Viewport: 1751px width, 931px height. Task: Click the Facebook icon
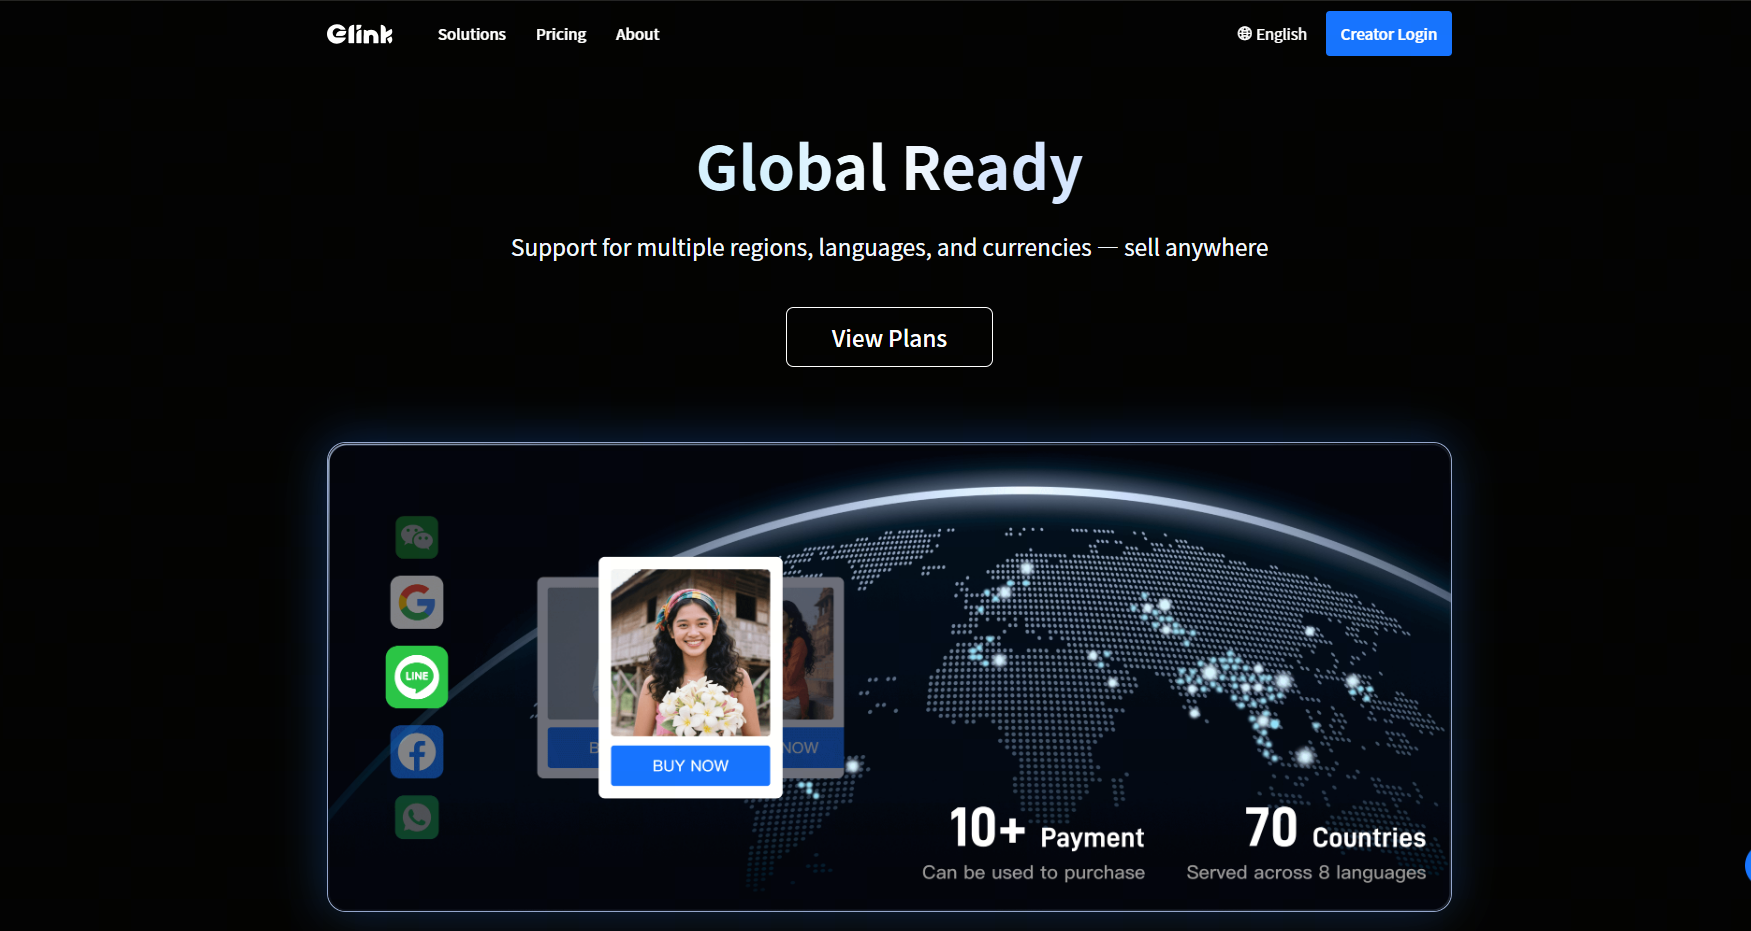point(417,751)
